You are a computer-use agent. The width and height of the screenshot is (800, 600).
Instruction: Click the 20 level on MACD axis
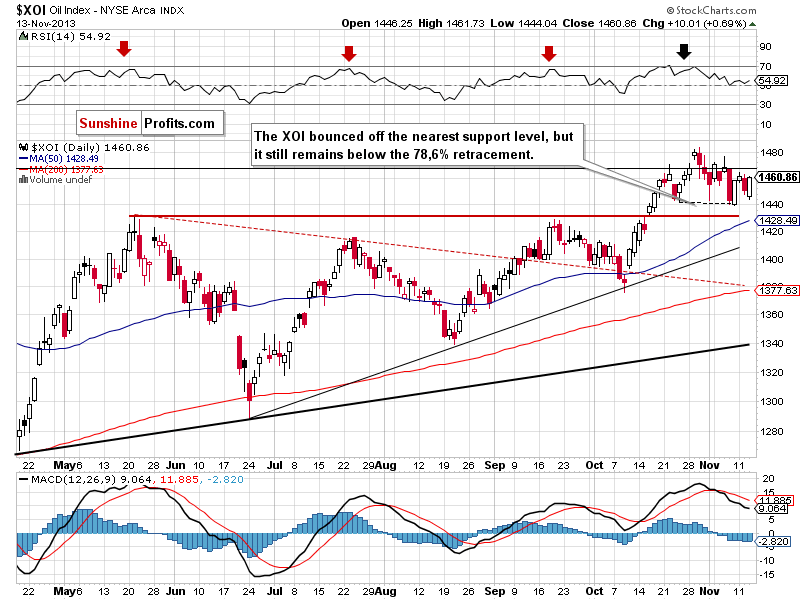pyautogui.click(x=768, y=479)
